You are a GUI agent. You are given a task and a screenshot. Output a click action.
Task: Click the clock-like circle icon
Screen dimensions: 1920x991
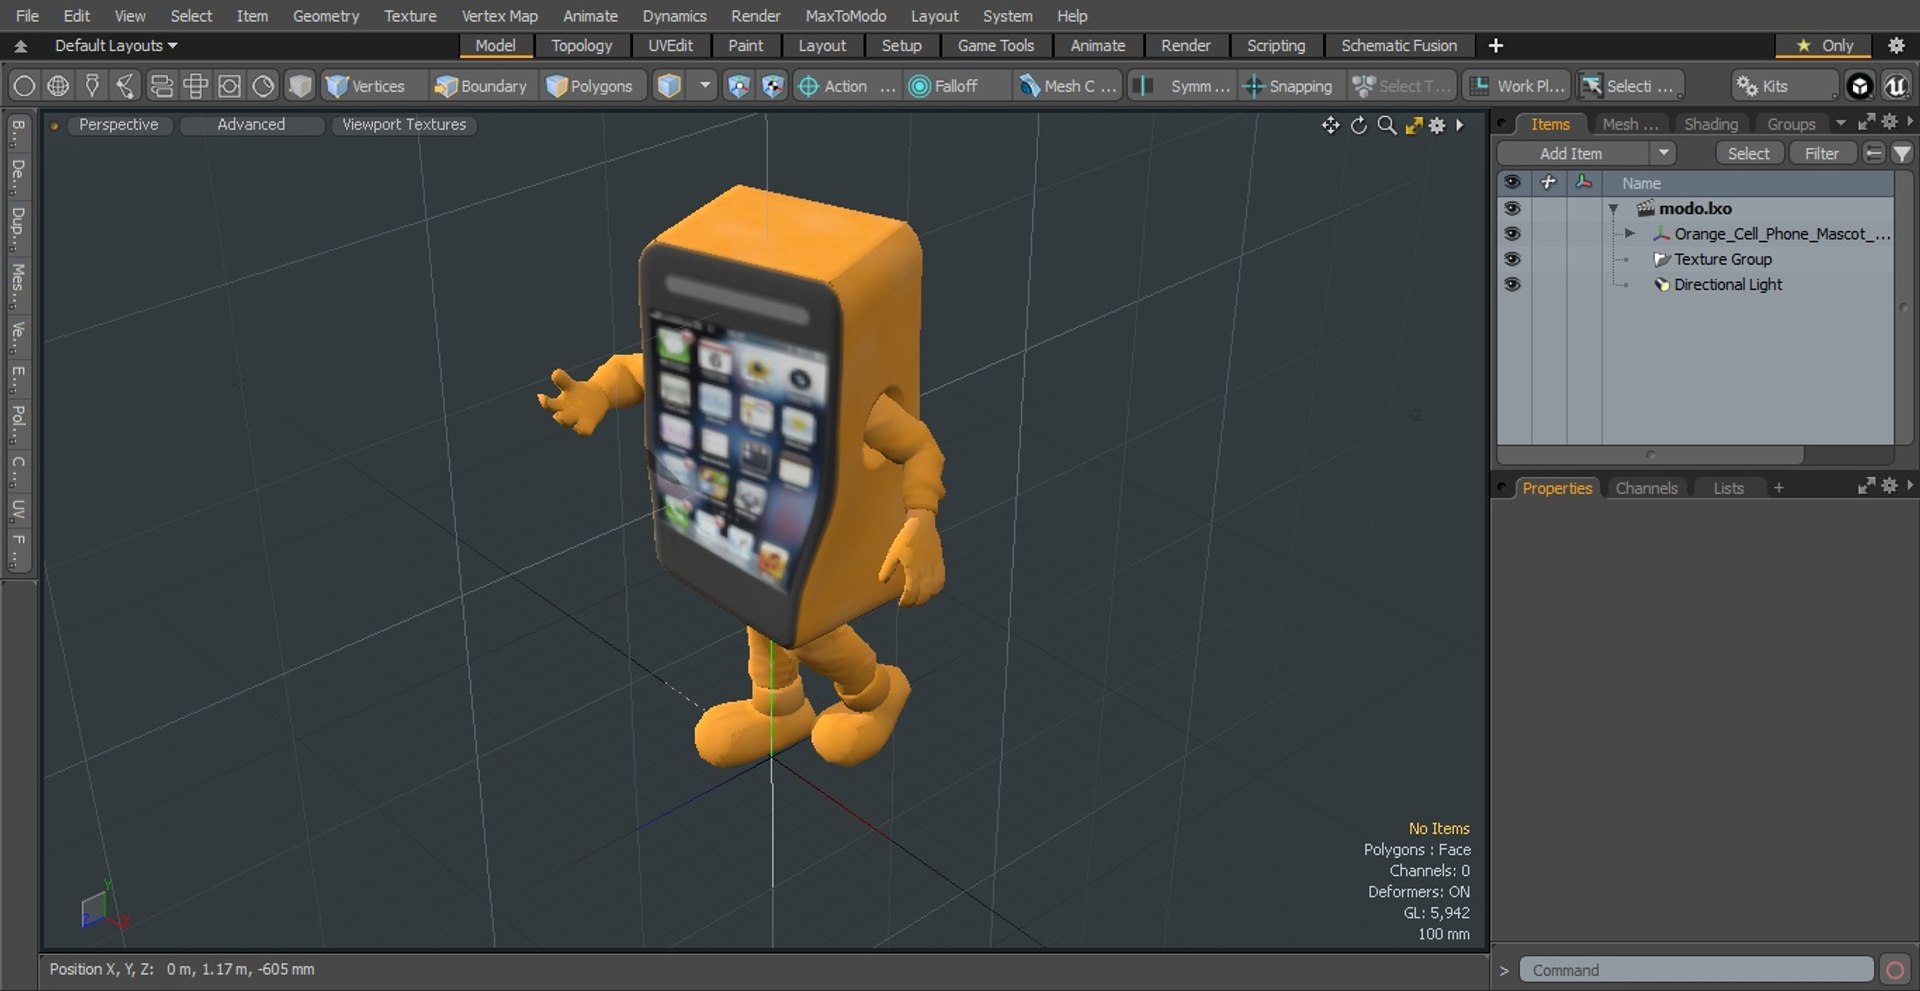coord(263,86)
